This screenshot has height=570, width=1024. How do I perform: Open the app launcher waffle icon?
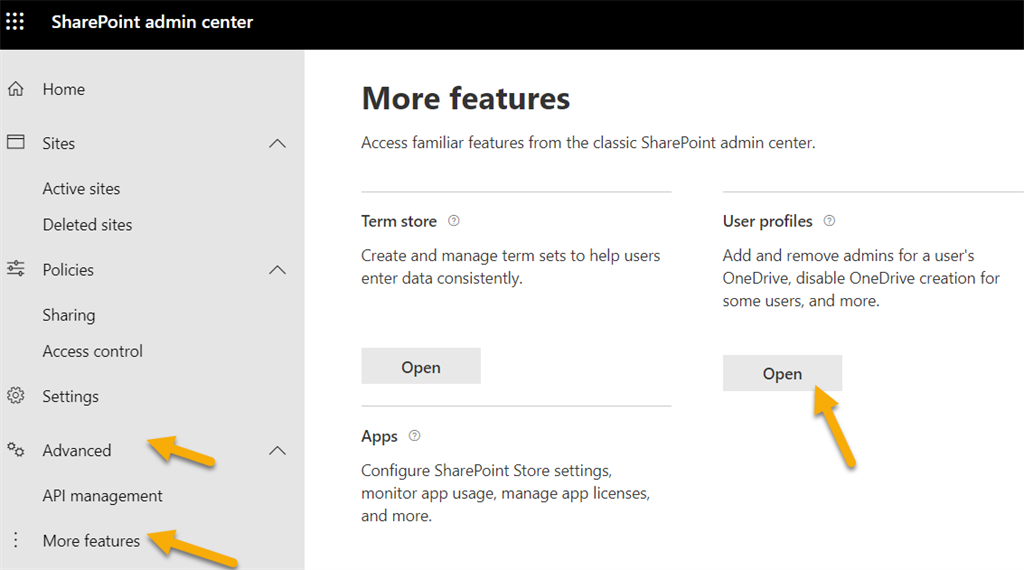[x=15, y=22]
